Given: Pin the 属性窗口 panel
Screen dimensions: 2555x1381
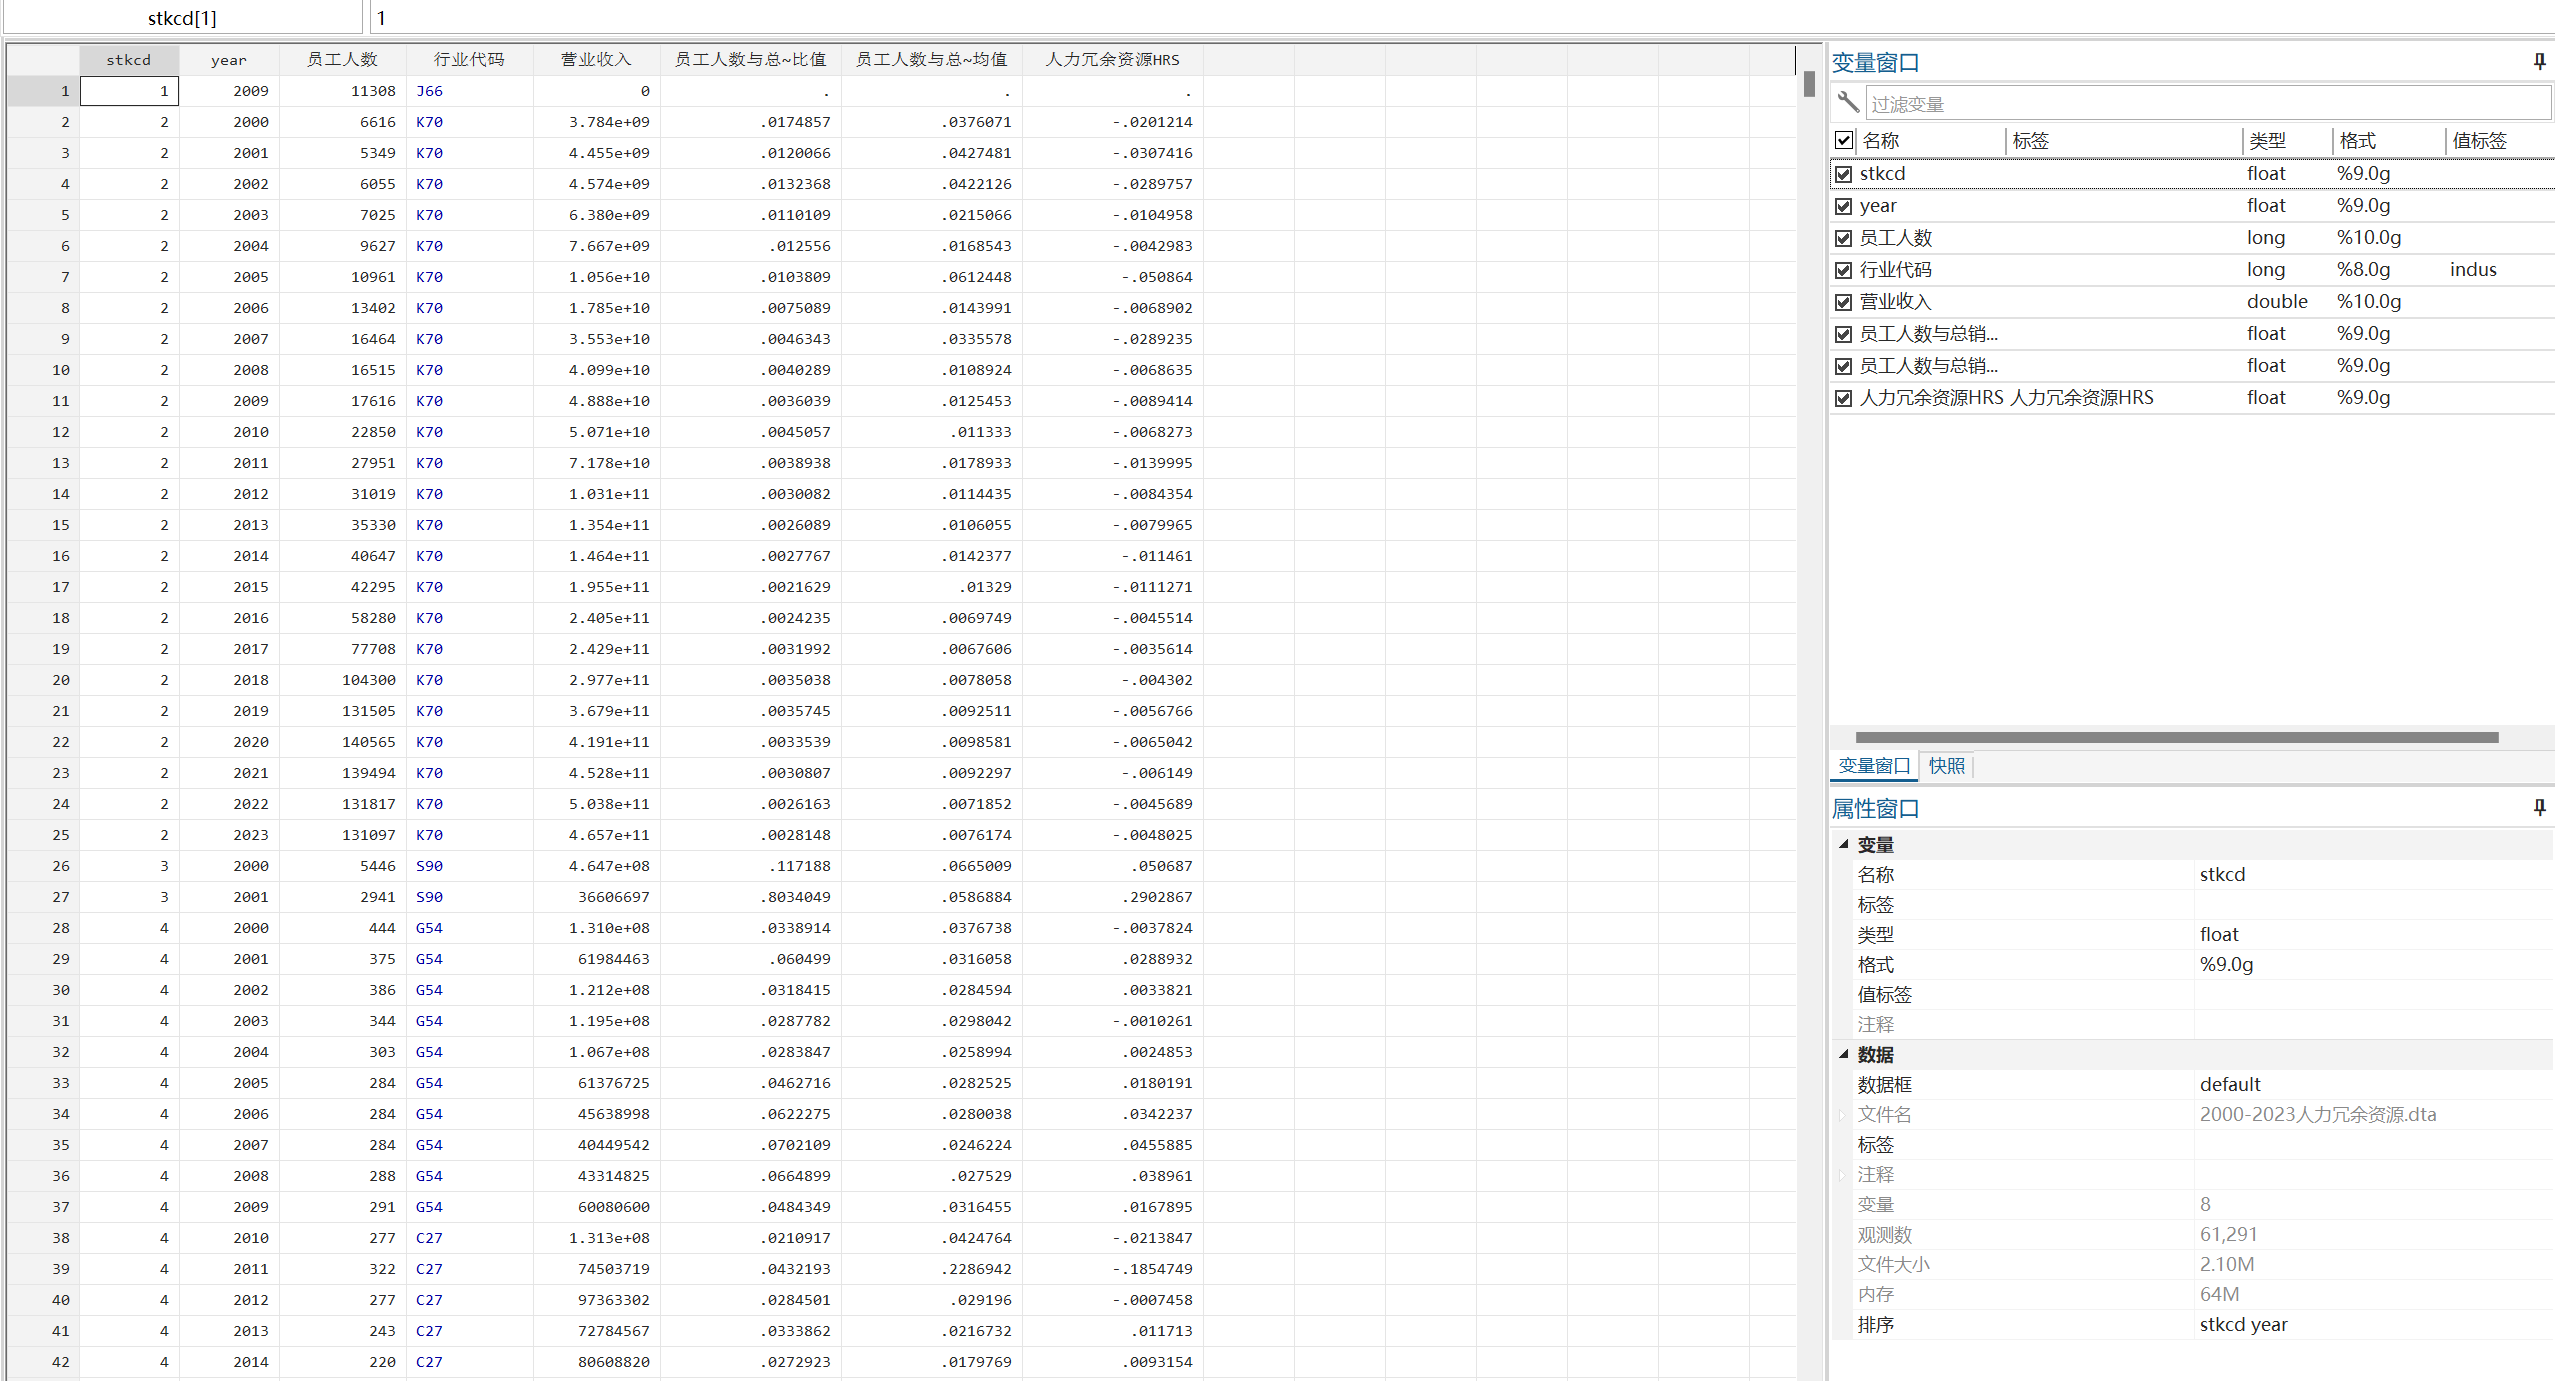Looking at the screenshot, I should (x=2538, y=807).
